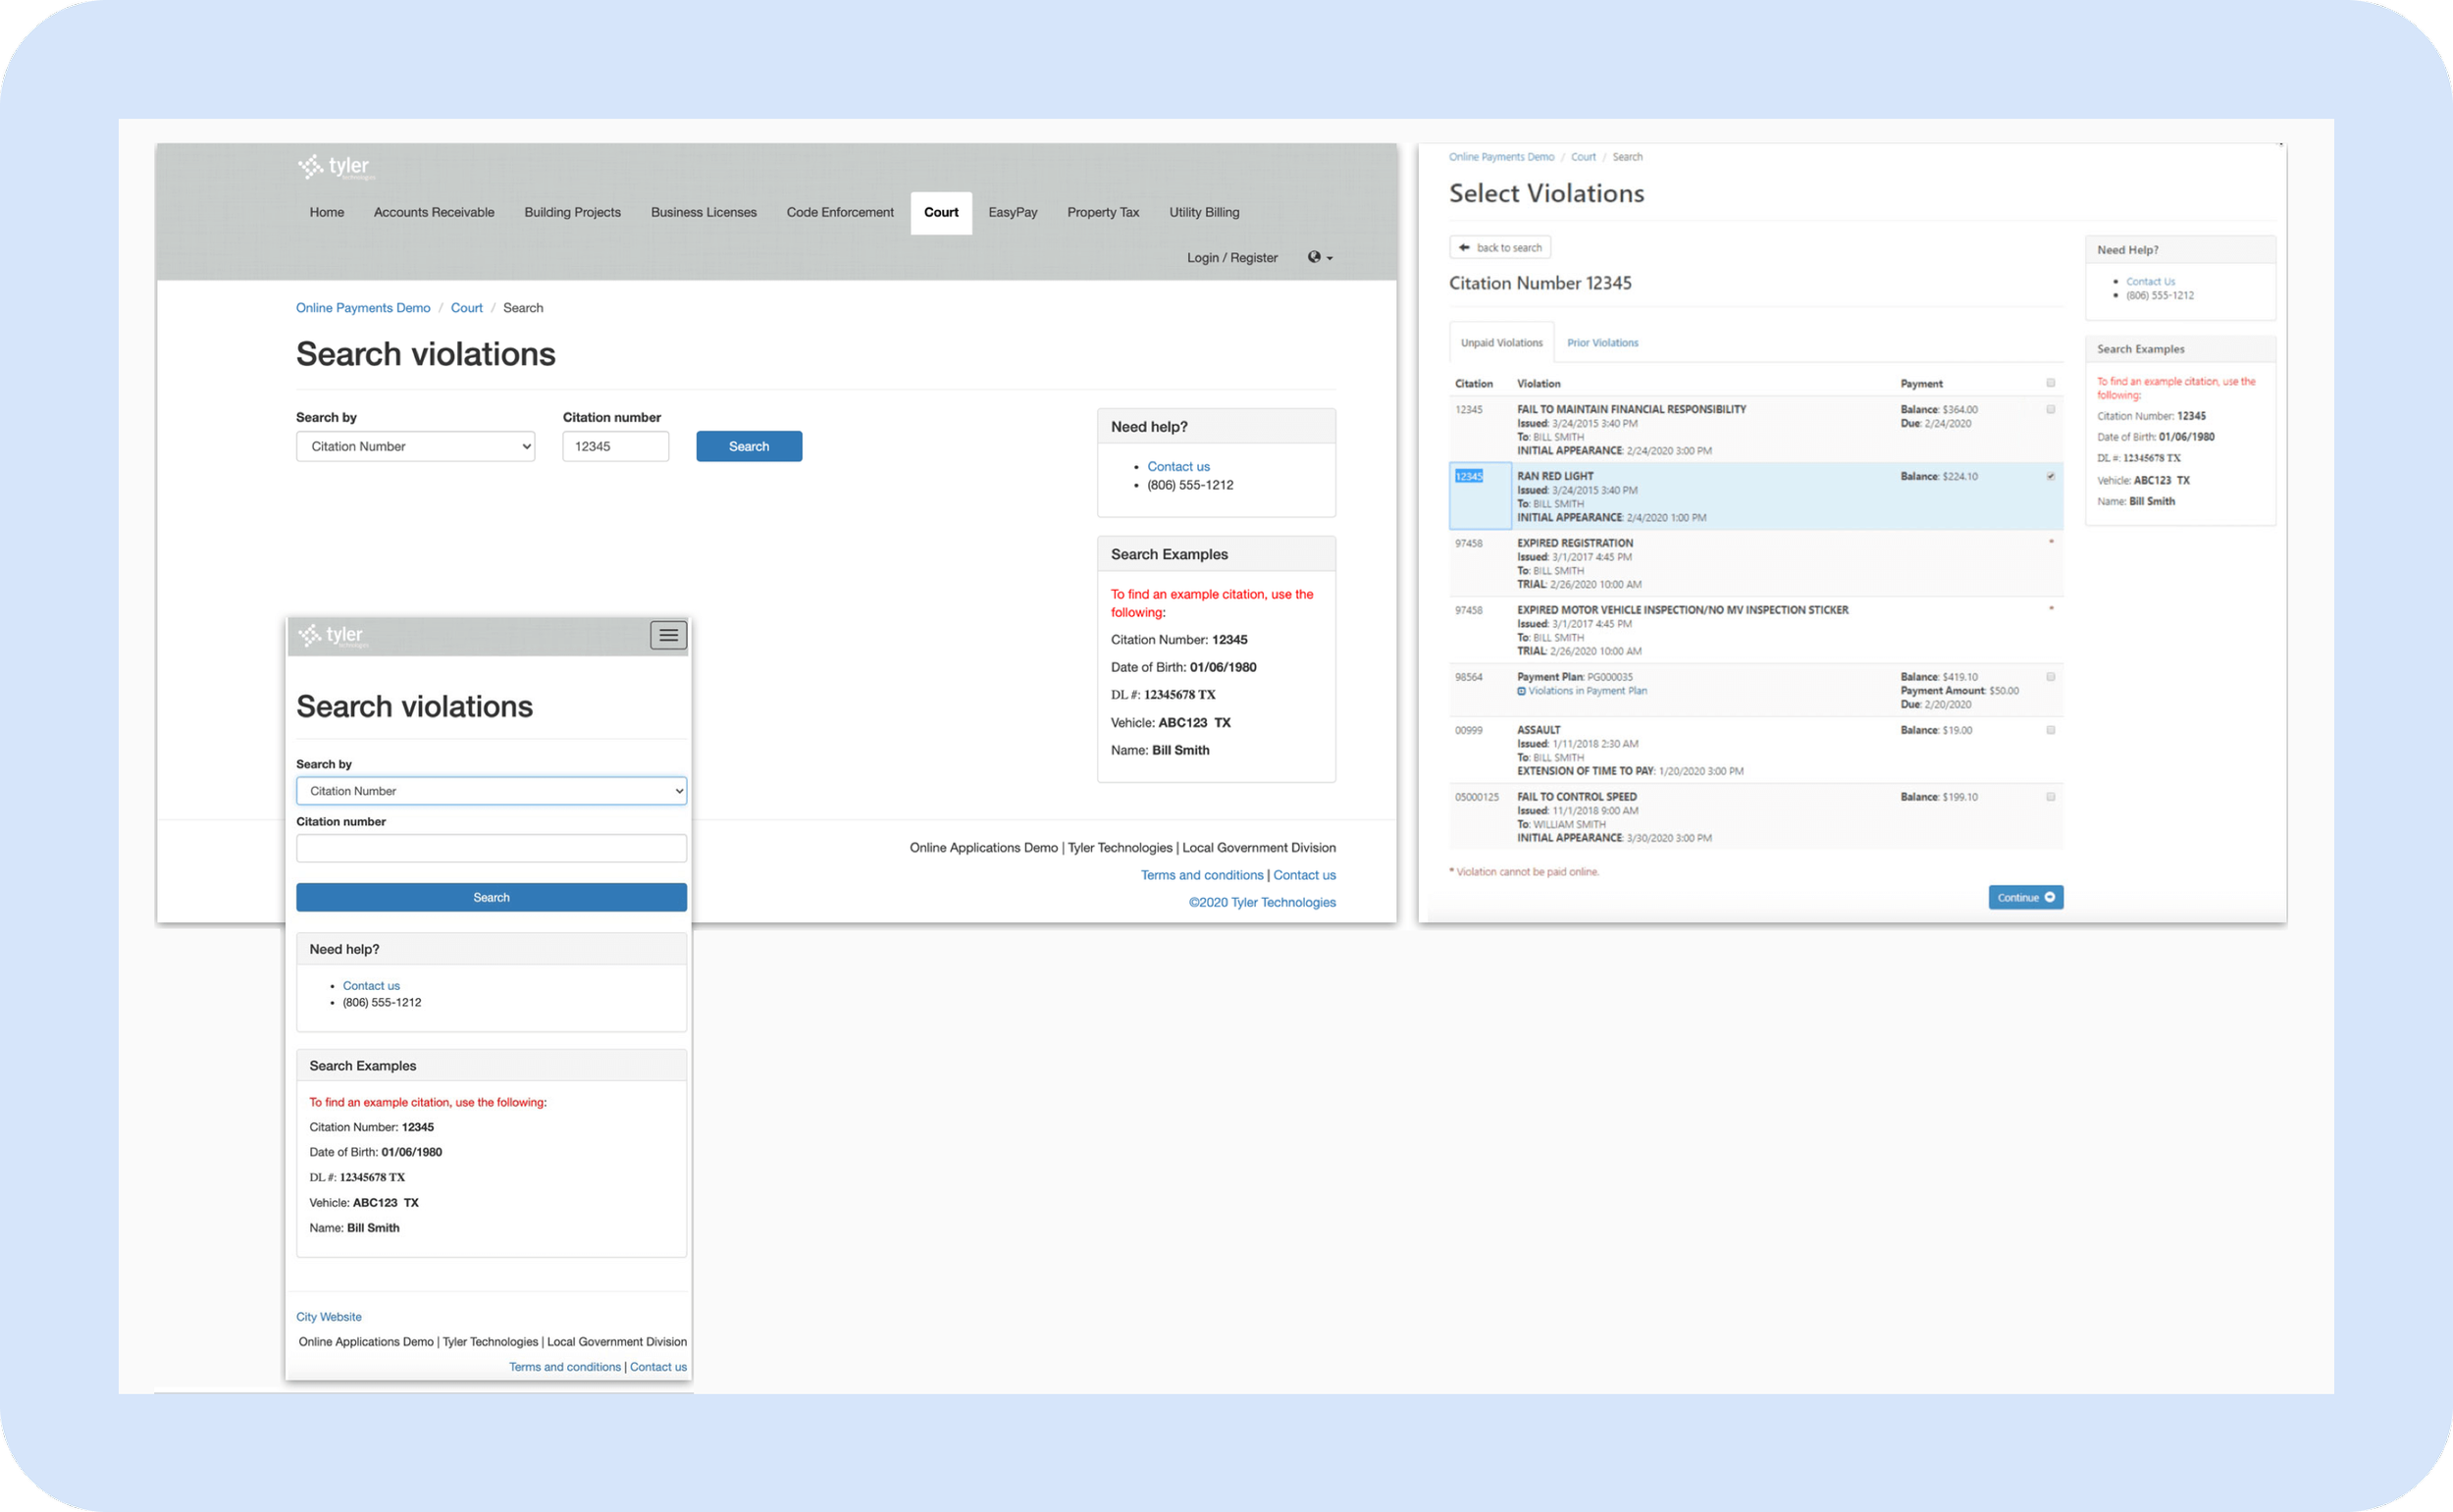Click the Login / Register link
Screen dimensions: 2453x1512
point(1231,257)
